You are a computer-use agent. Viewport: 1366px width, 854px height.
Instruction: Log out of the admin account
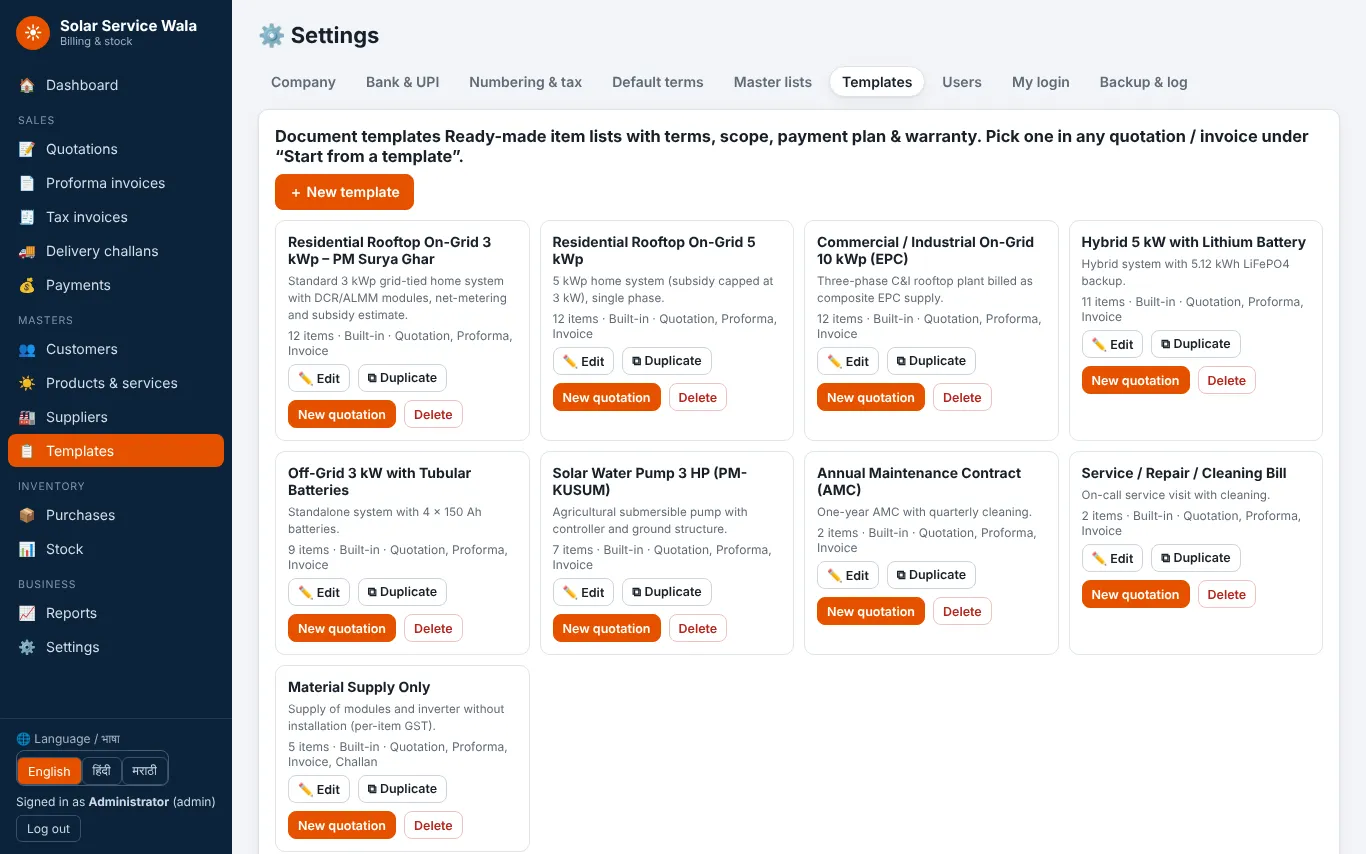click(48, 829)
